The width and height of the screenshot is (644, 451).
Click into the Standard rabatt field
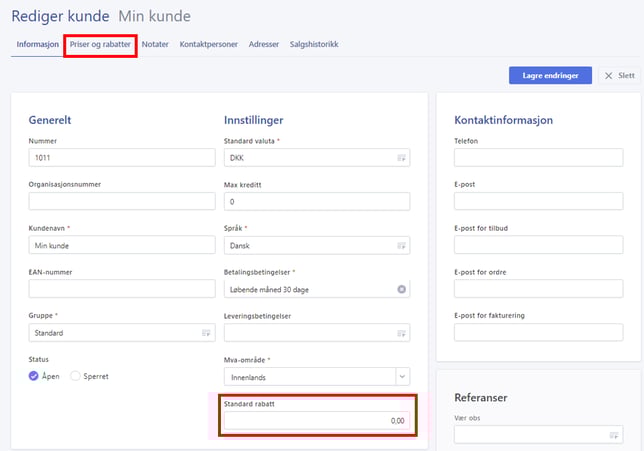pos(317,421)
